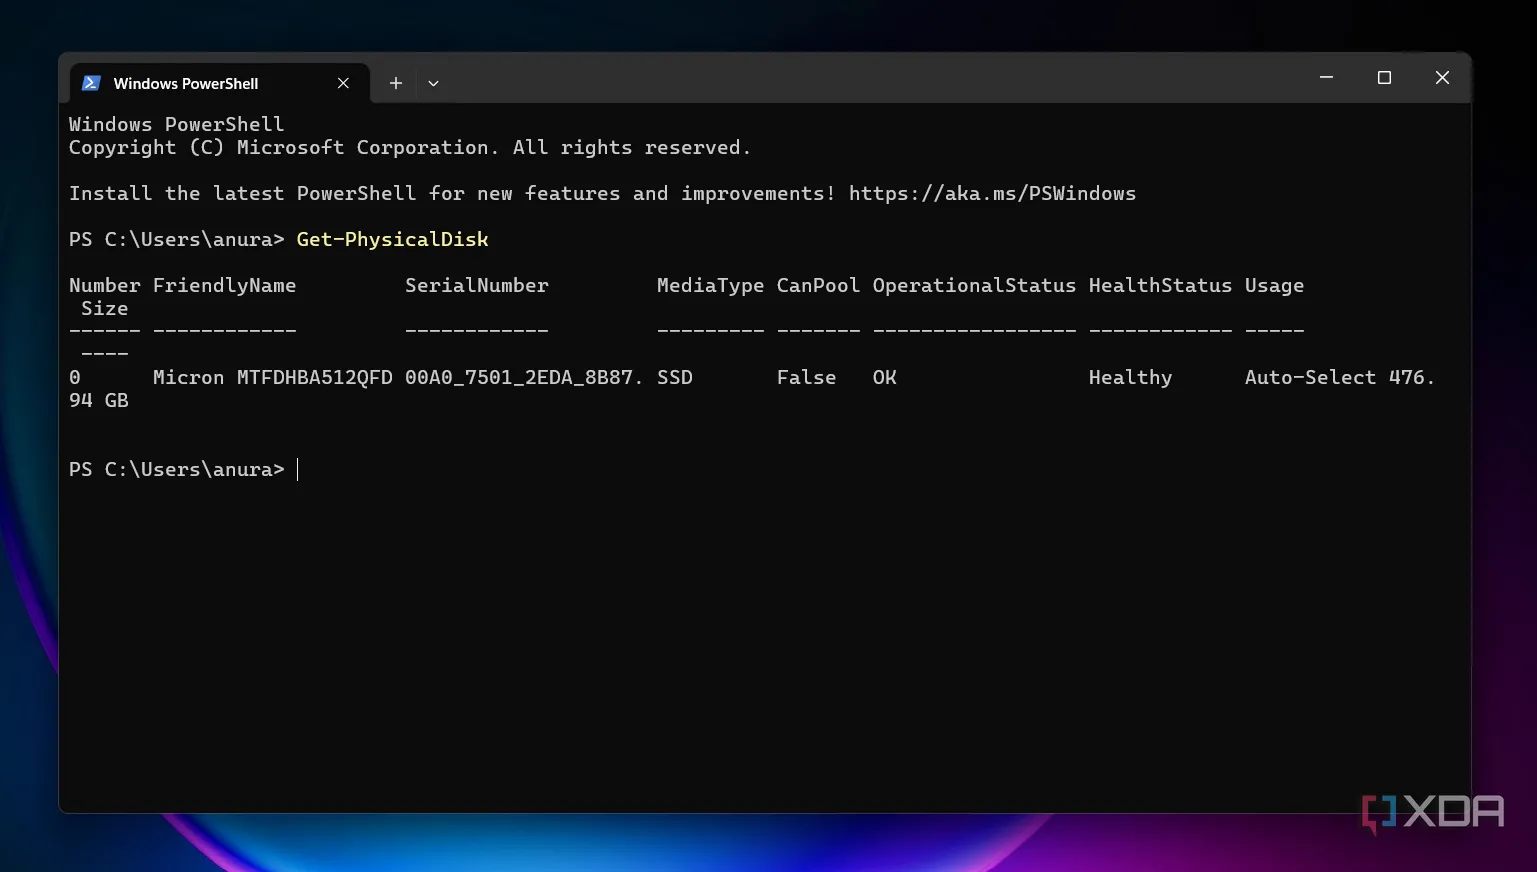1537x872 pixels.
Task: Click the OperationalStatus column header
Action: [974, 285]
